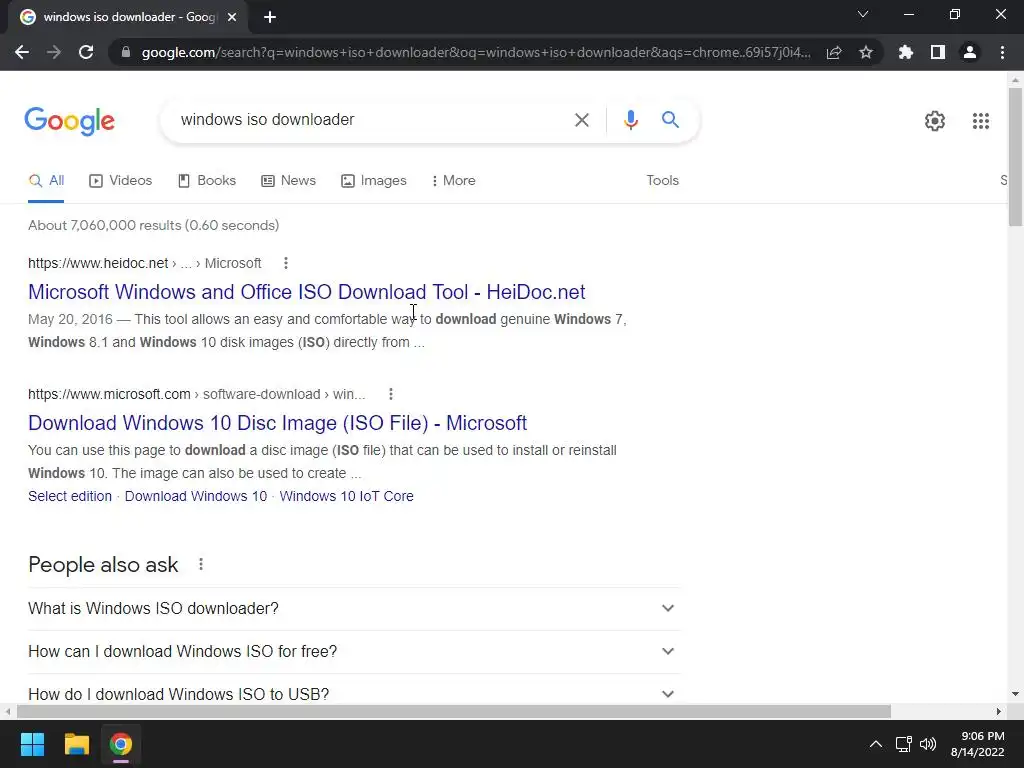Start voice search with the microphone
The height and width of the screenshot is (768, 1024).
pyautogui.click(x=630, y=120)
